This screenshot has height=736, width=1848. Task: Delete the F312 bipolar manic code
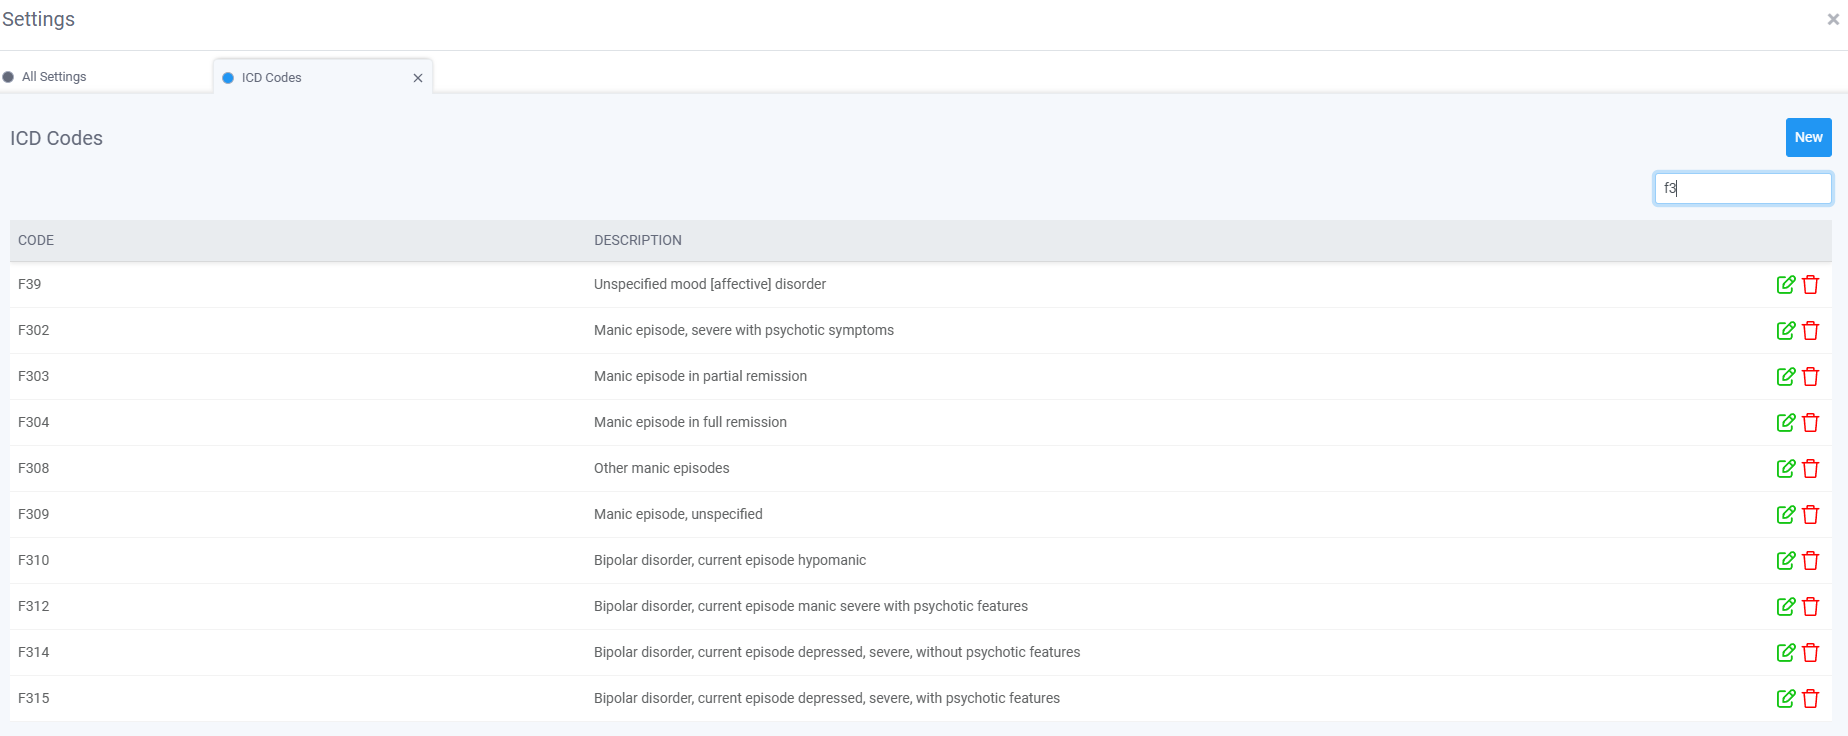point(1810,607)
